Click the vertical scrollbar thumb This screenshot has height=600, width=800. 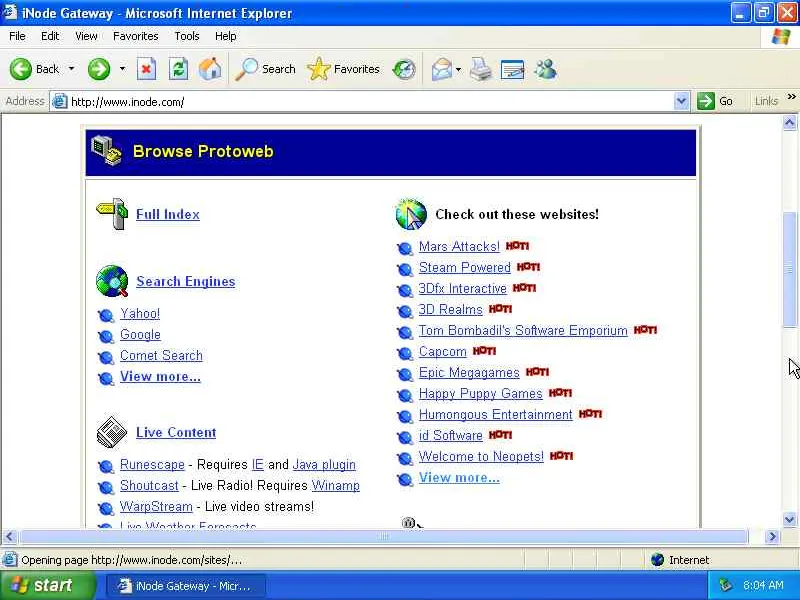pos(789,269)
